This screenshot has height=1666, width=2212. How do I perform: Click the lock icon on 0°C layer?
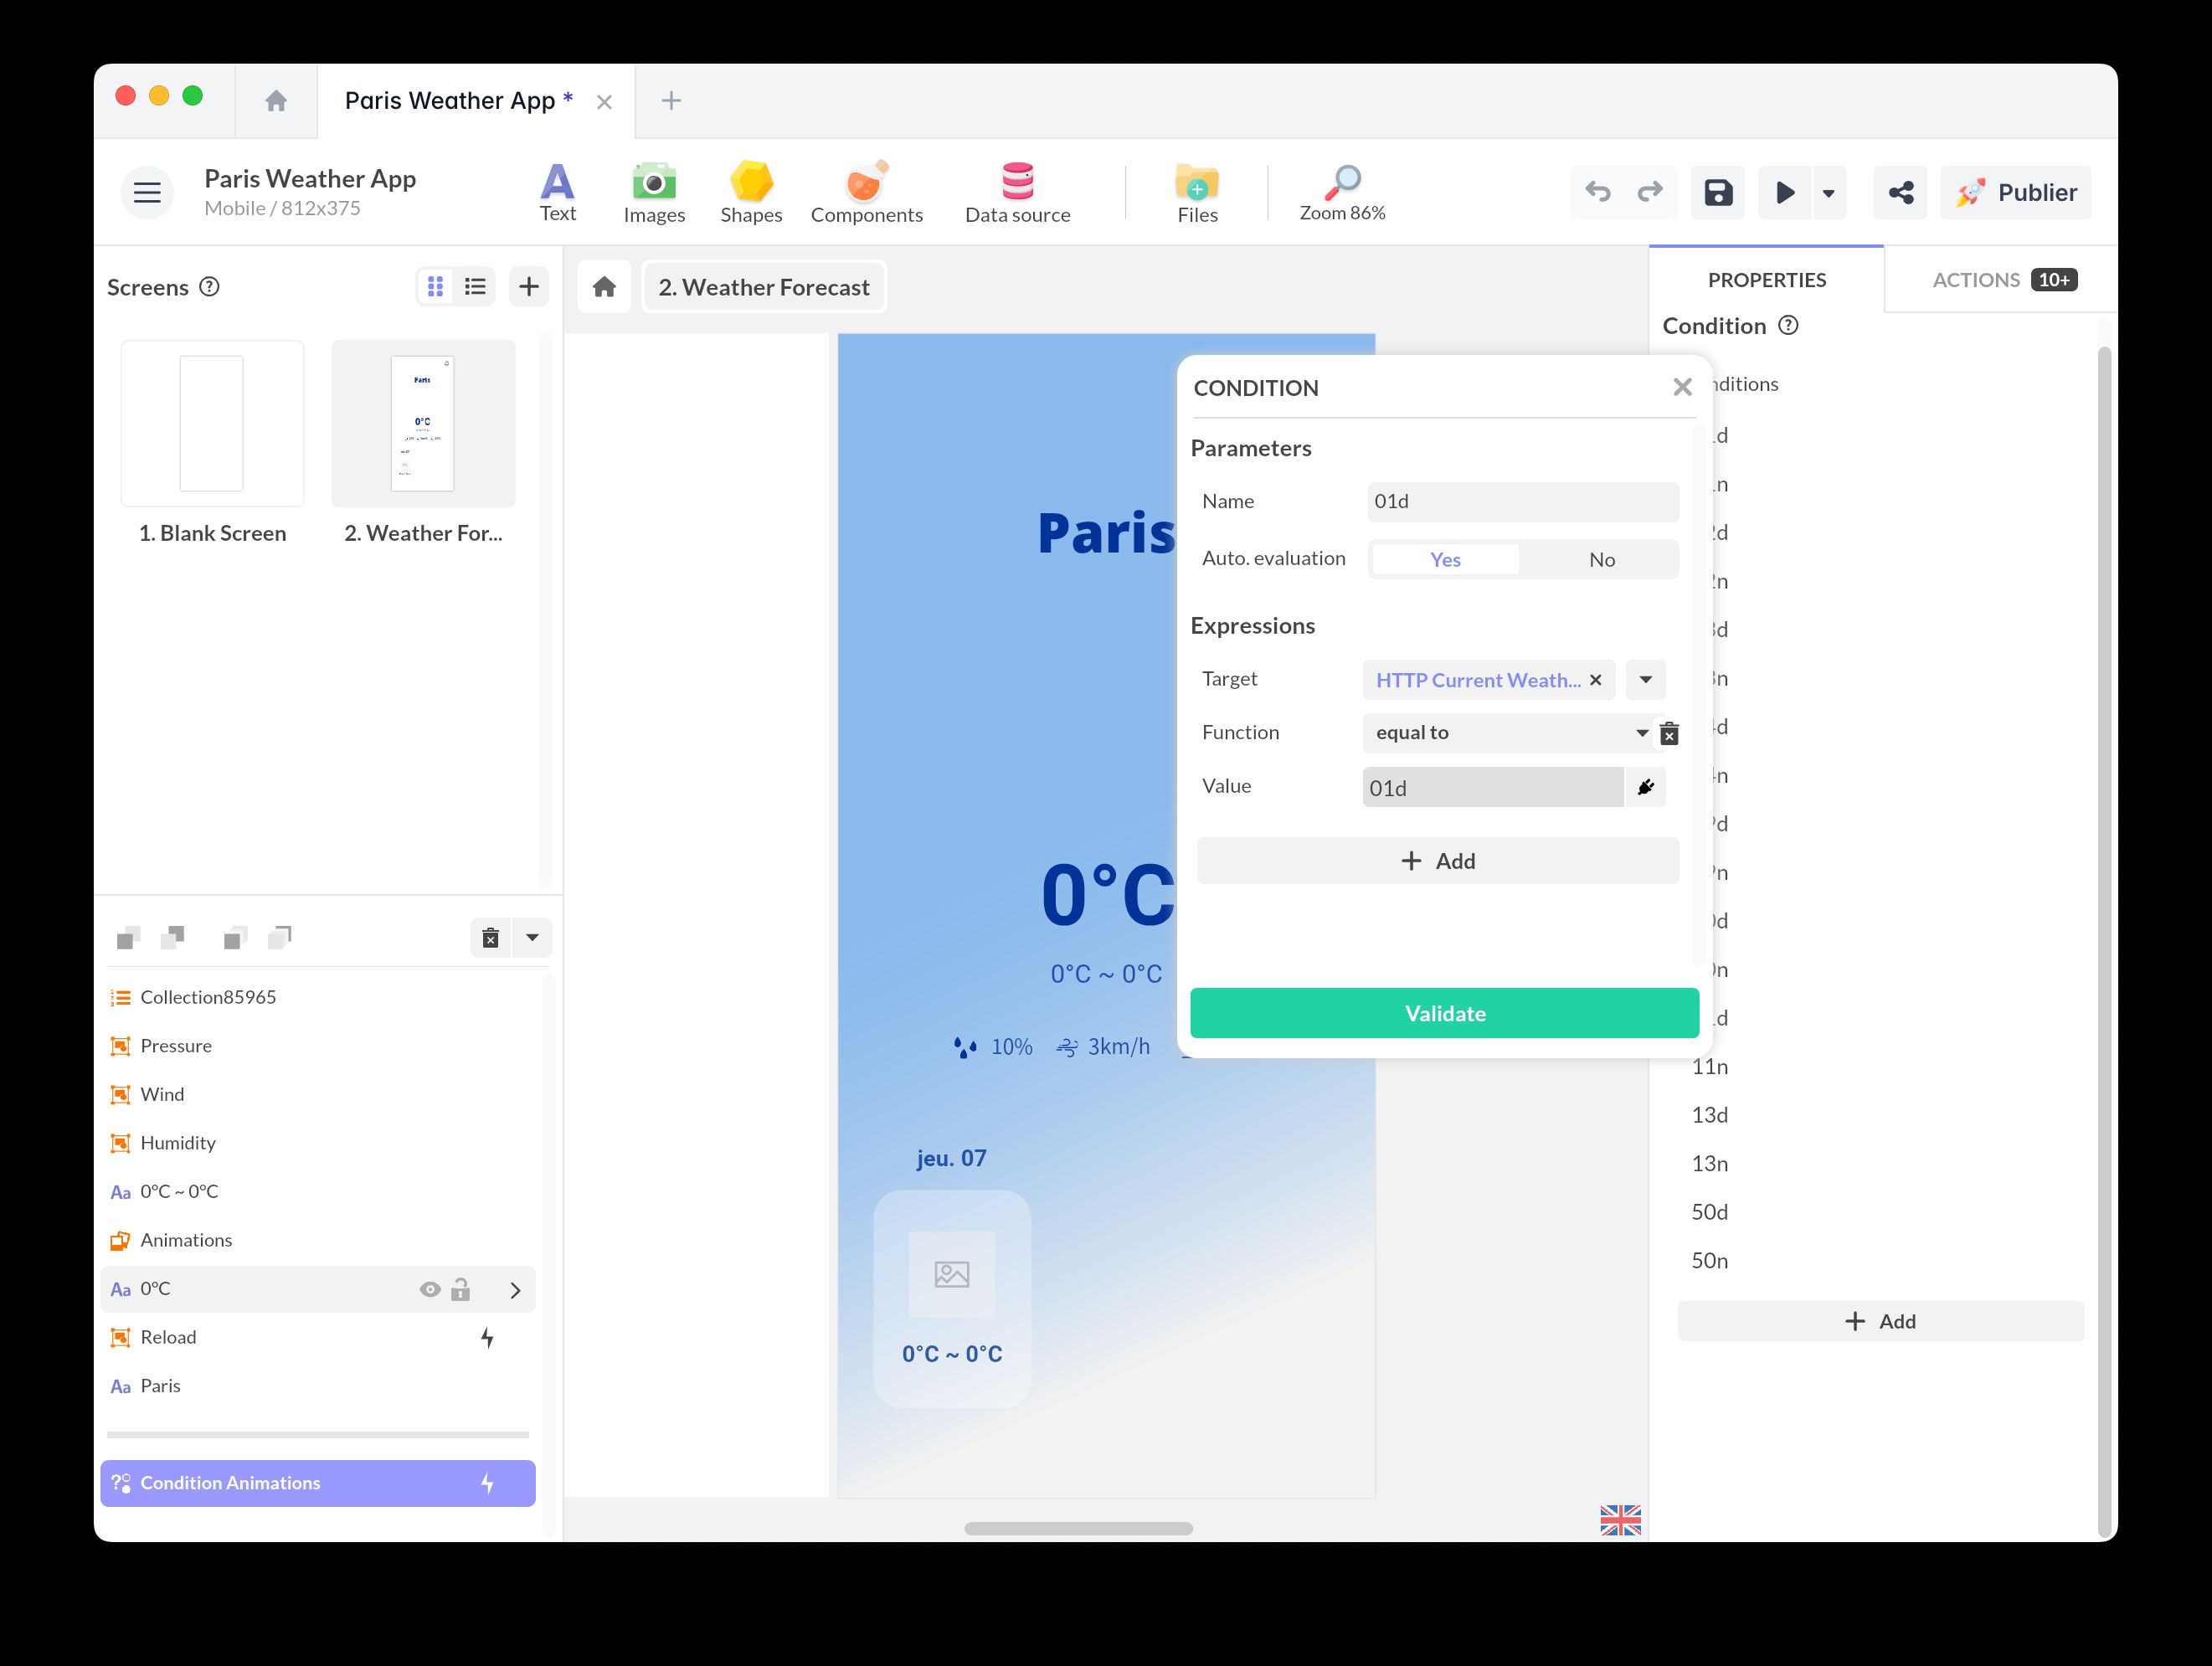pos(461,1289)
